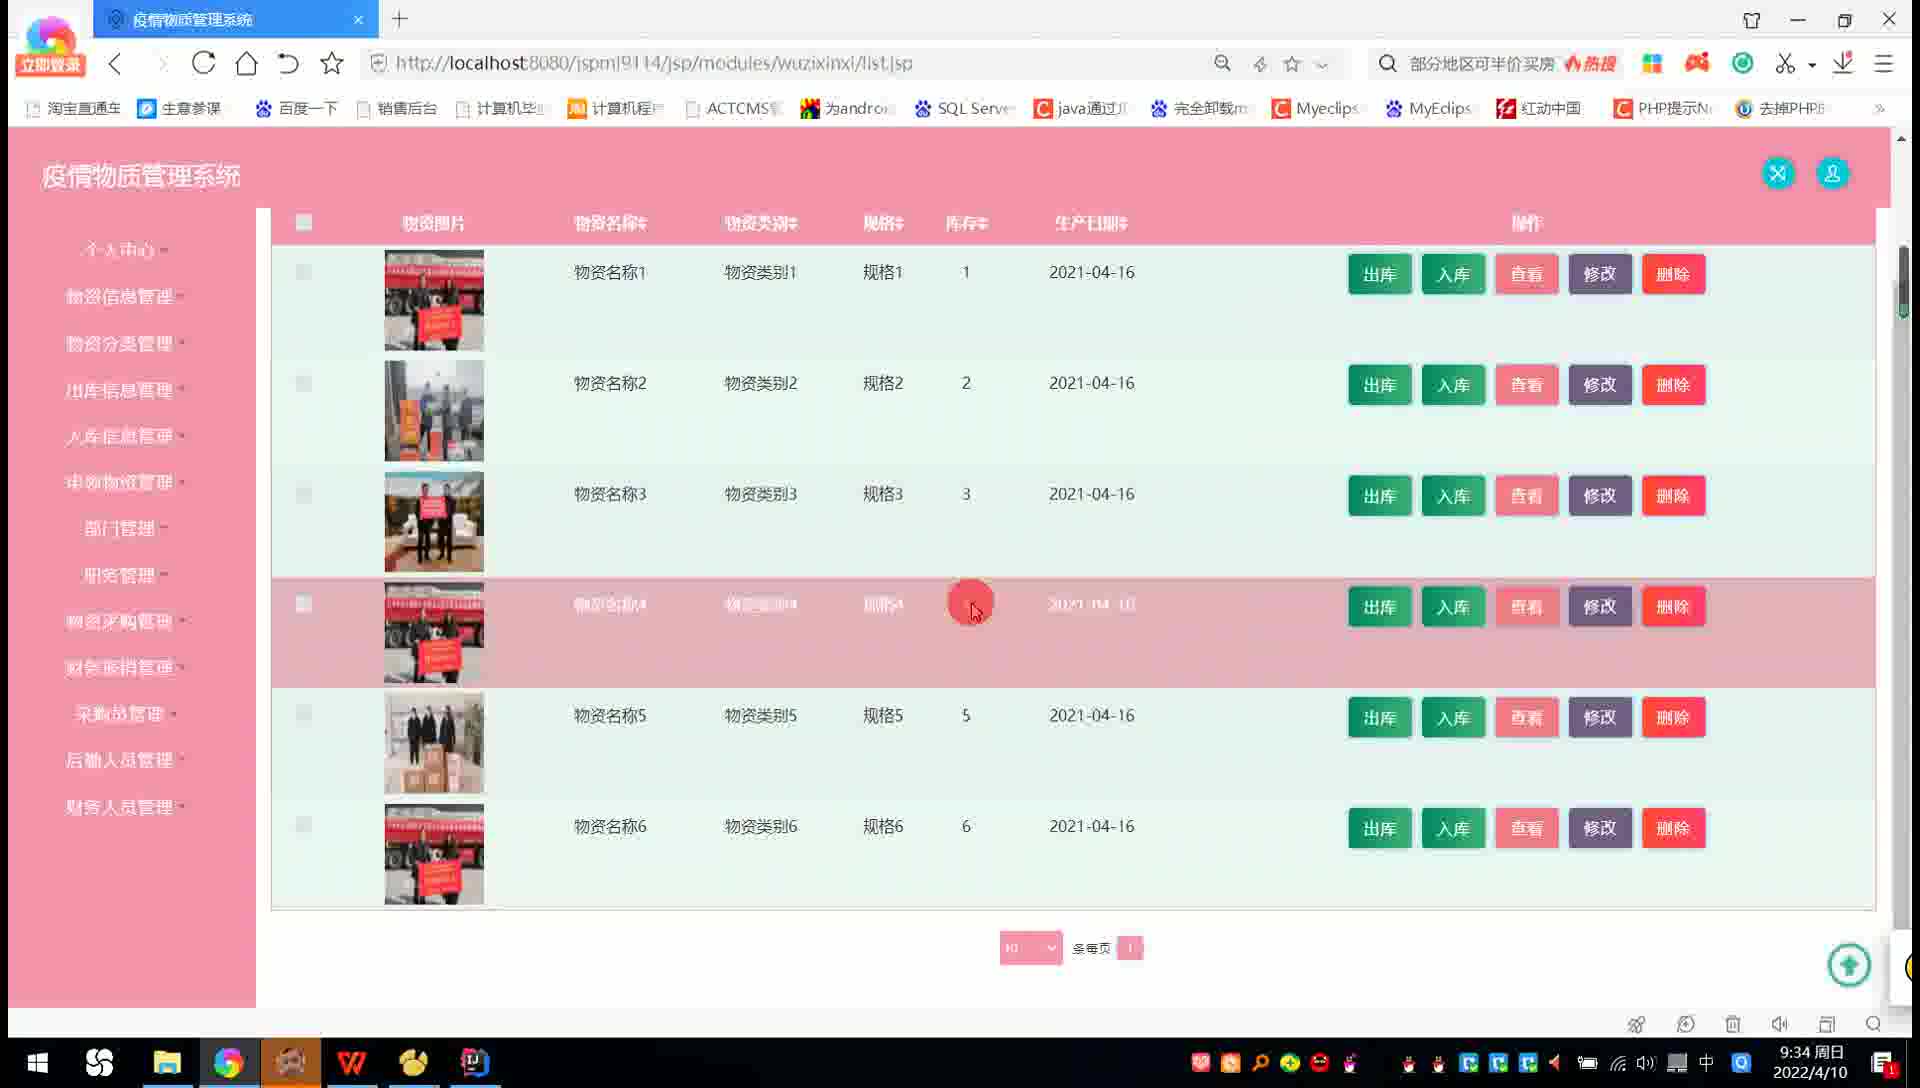Open the page size dropdown
This screenshot has width=1920, height=1088.
1030,948
